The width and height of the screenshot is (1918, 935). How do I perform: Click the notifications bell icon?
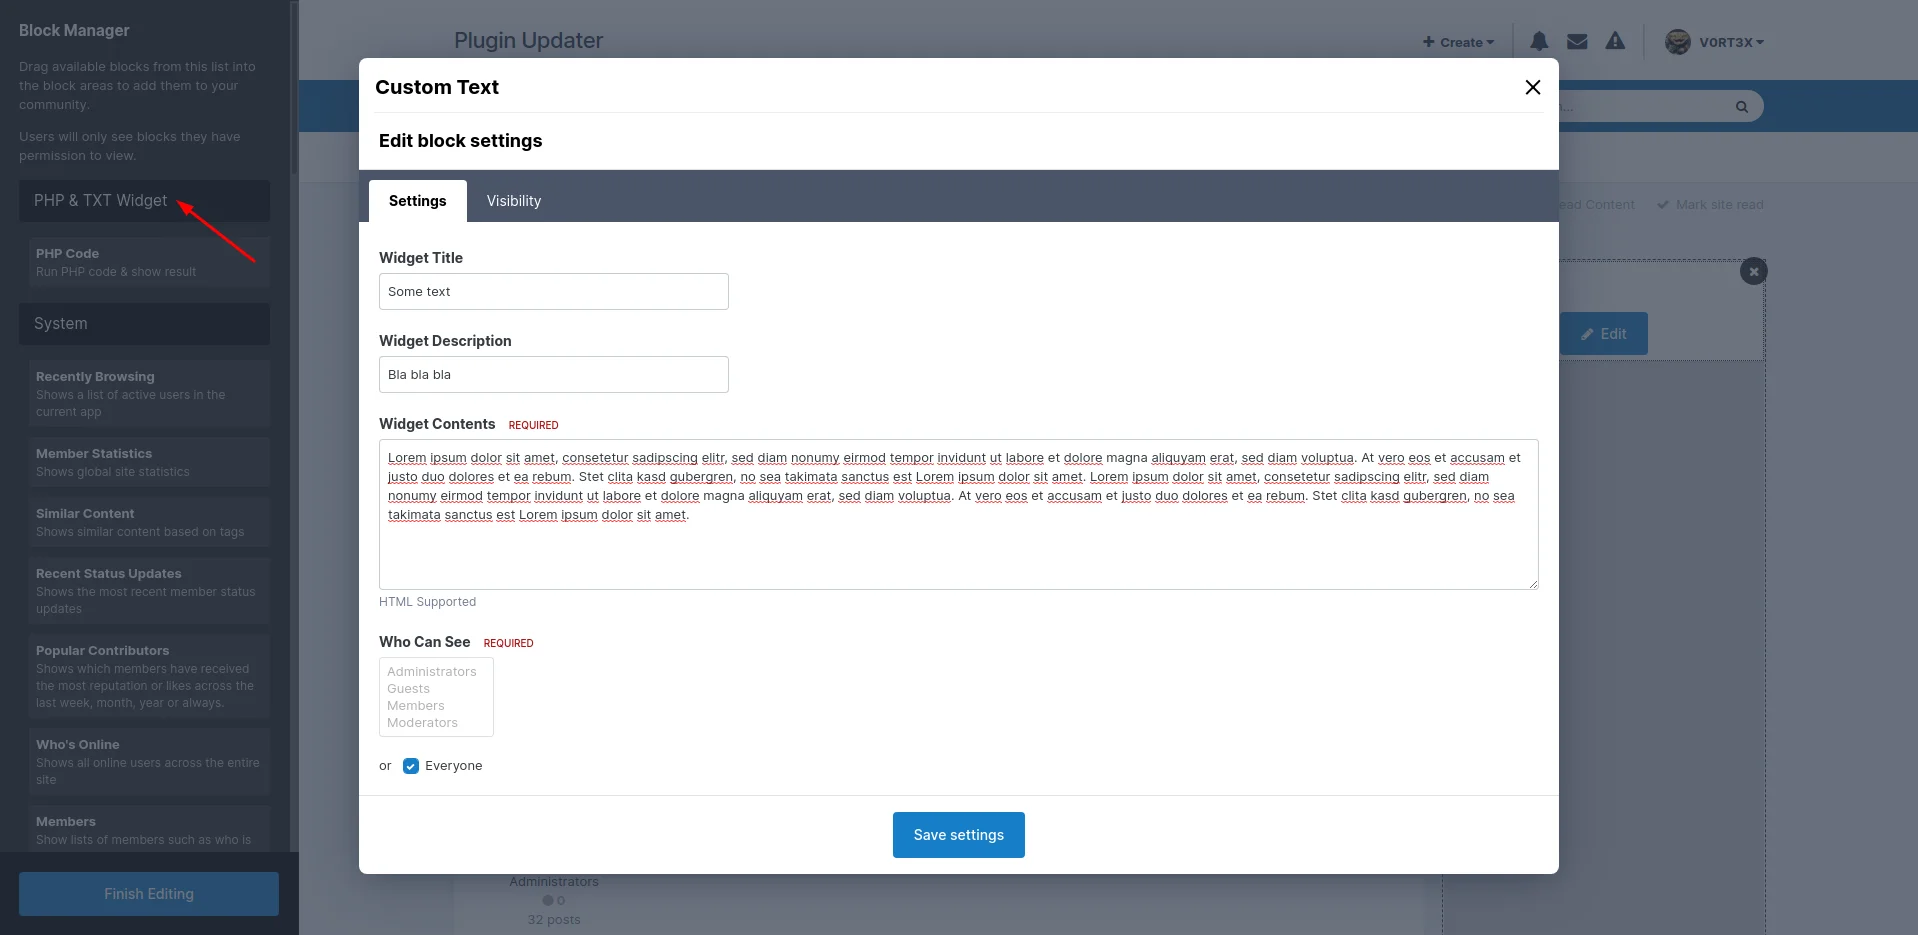[x=1539, y=41]
